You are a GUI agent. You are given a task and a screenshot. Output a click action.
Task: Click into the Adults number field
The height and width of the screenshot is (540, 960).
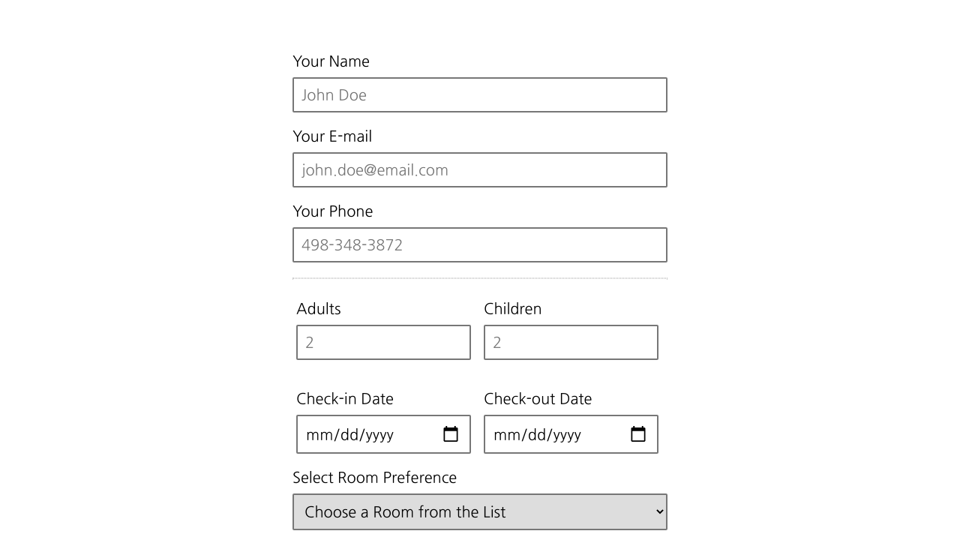coord(383,342)
